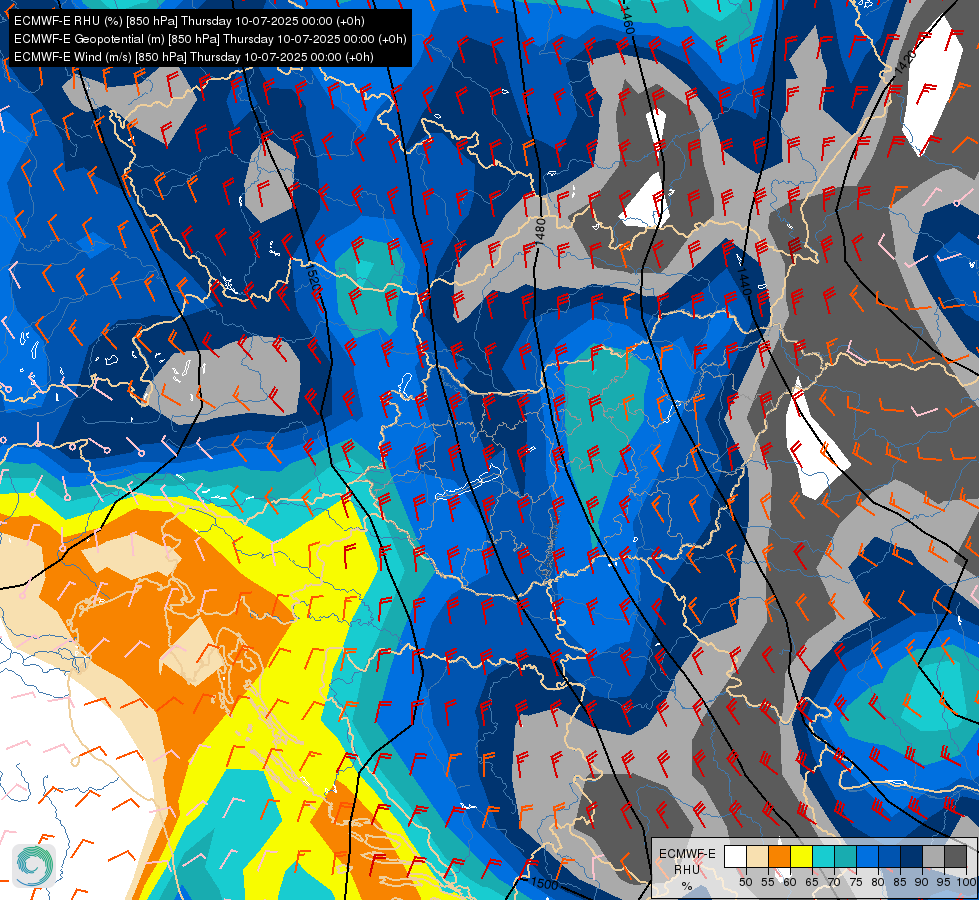Click the legend tick value 90
The image size is (979, 900).
922,882
